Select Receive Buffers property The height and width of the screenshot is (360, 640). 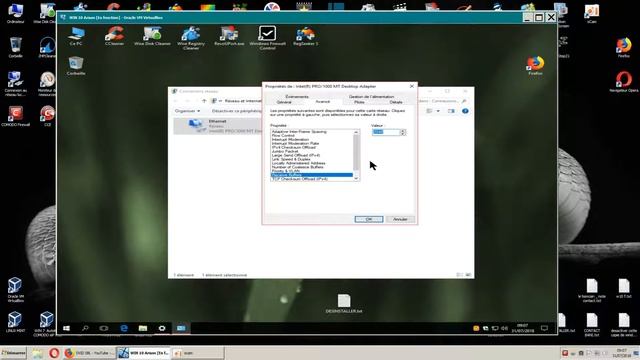(x=312, y=175)
